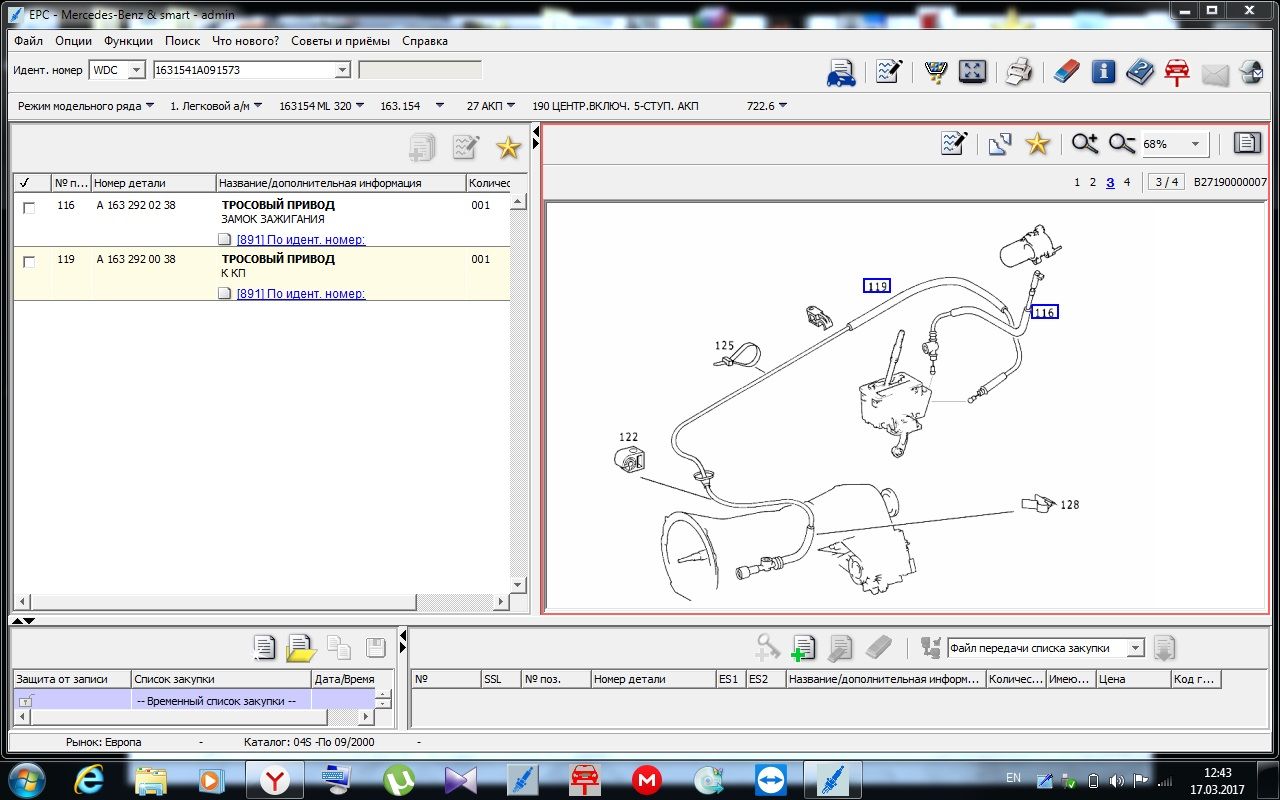The image size is (1280, 800).
Task: Open the Функции menu
Action: coord(128,41)
